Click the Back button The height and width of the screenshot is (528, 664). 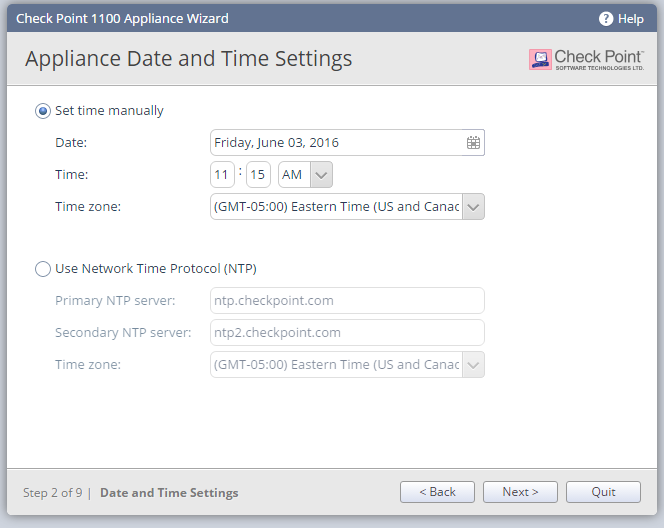click(437, 492)
